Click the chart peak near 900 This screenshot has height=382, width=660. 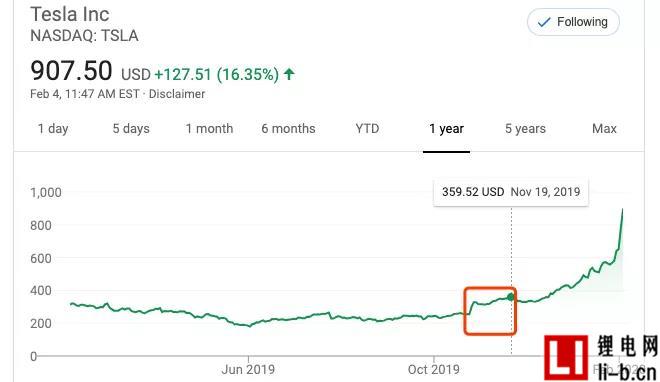click(622, 210)
